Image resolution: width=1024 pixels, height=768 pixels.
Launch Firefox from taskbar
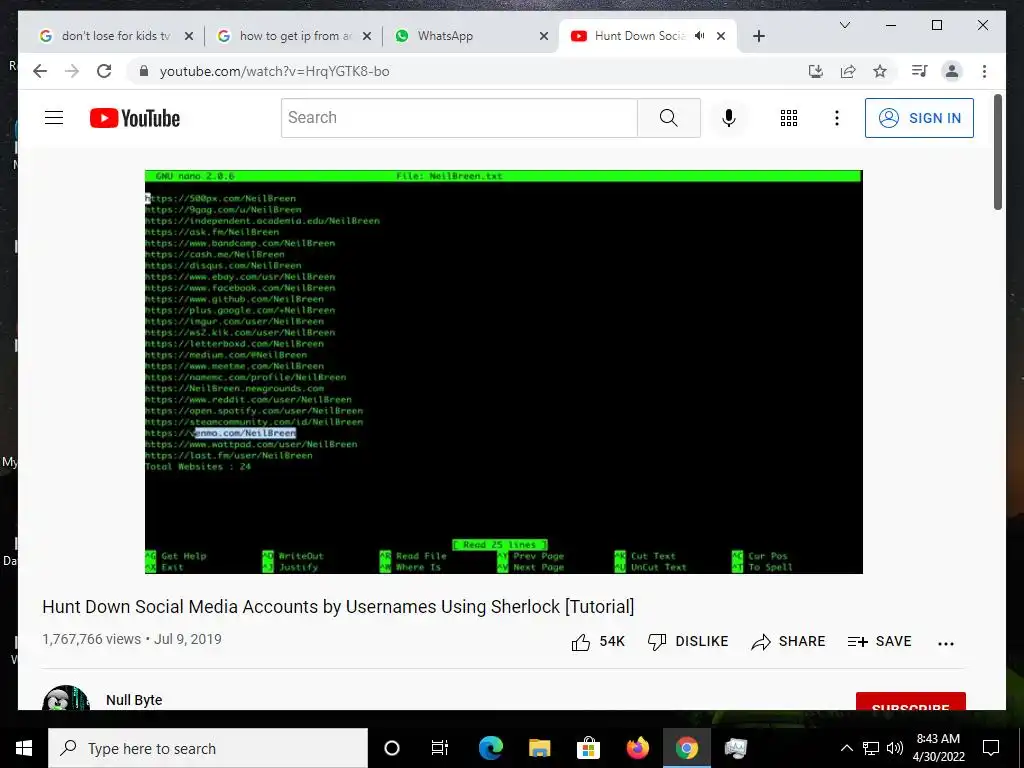tap(637, 748)
